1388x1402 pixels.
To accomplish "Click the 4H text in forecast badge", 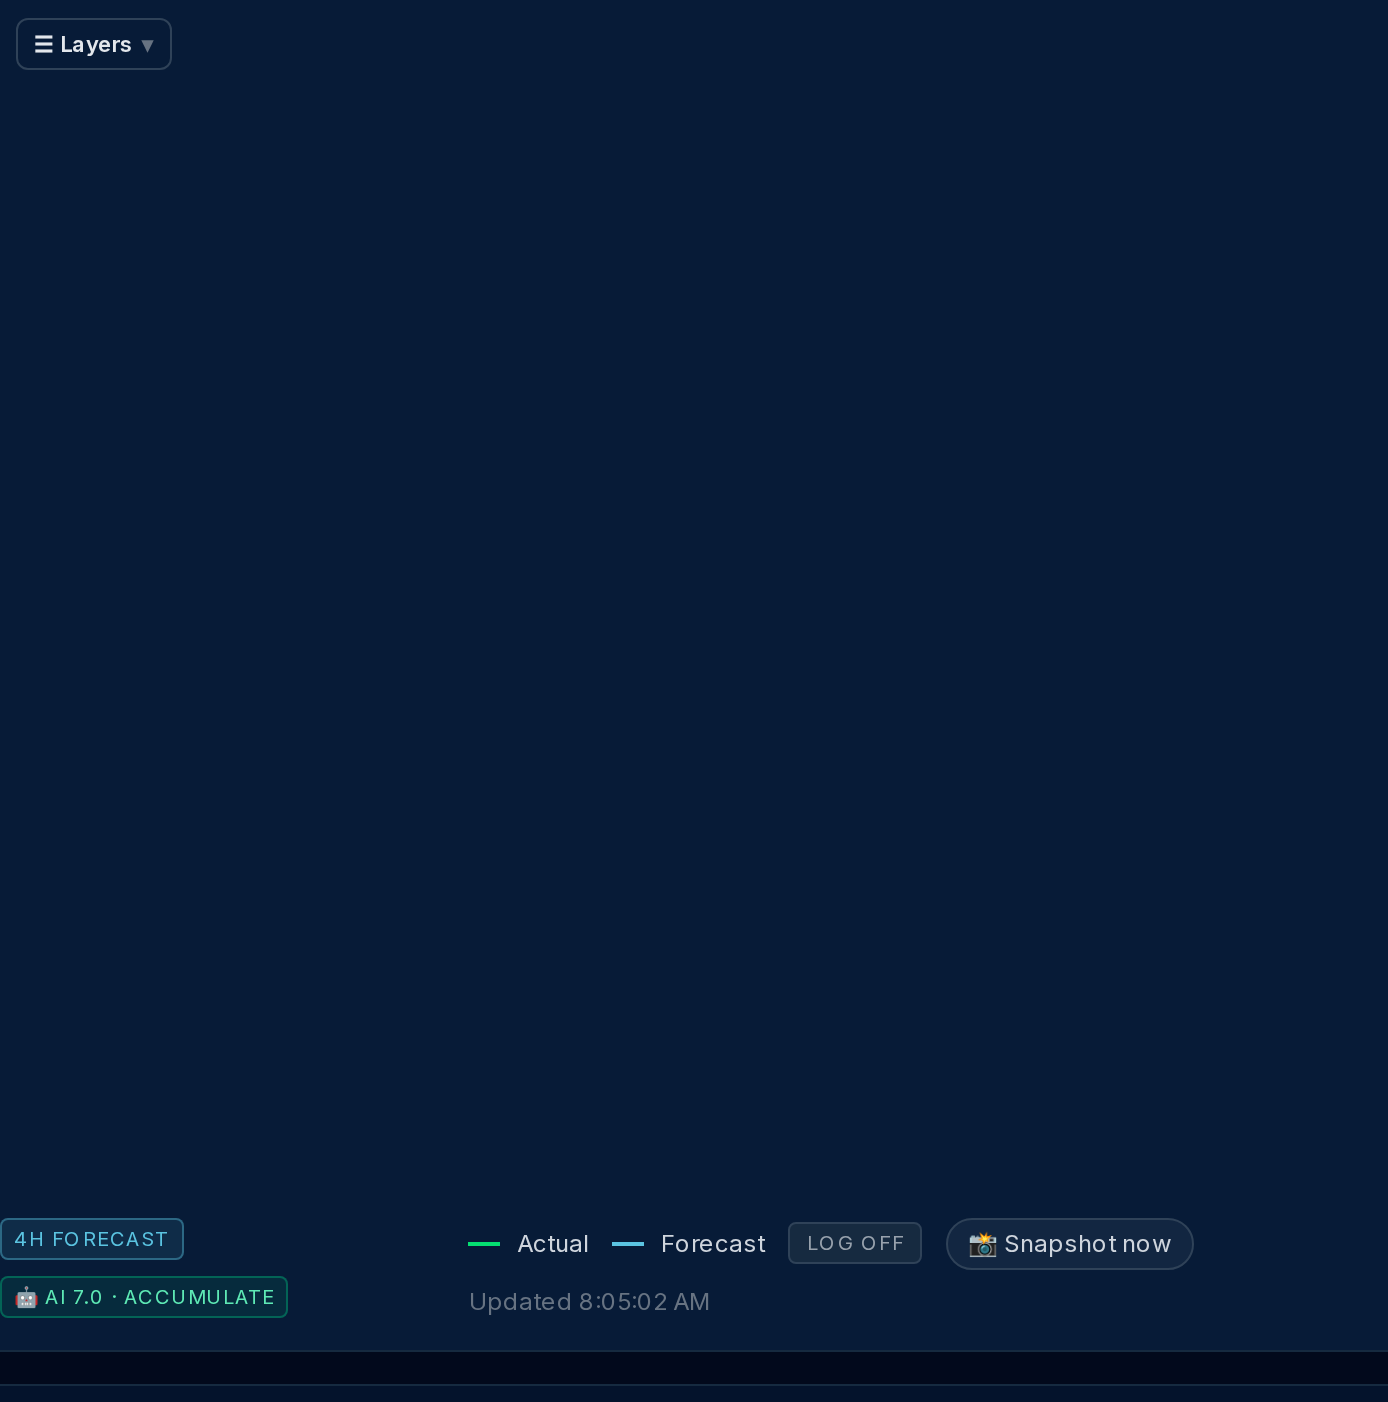I will click(29, 1239).
